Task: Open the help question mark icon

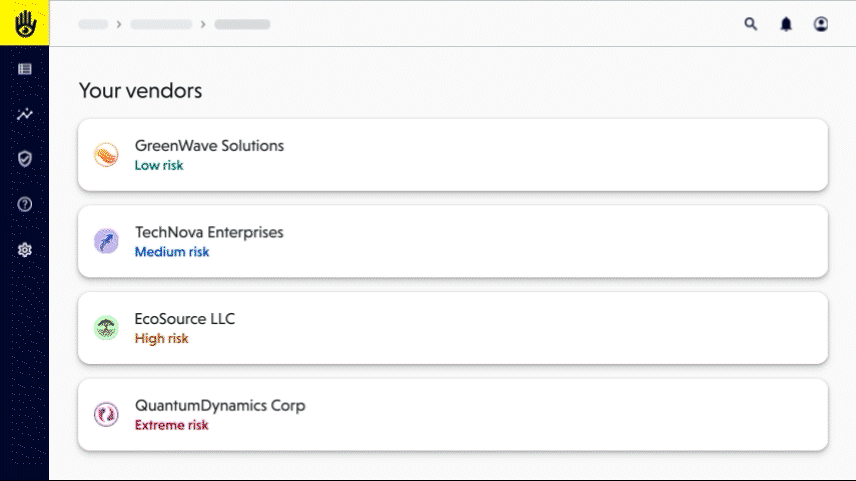Action: coord(25,204)
